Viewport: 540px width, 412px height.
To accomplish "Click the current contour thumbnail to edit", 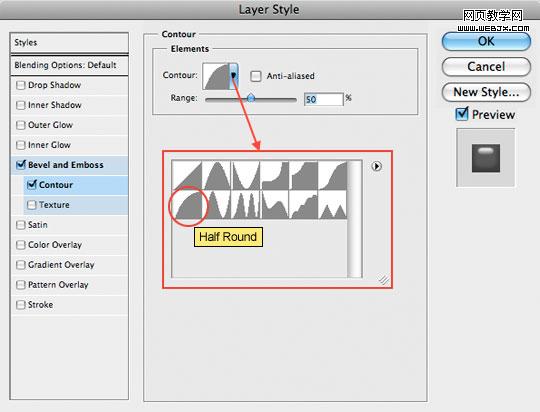I will coord(216,76).
